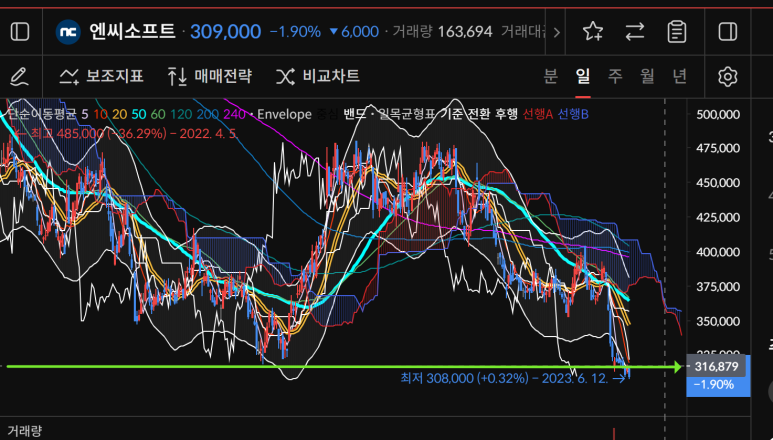Click the NC company logo

[68, 32]
